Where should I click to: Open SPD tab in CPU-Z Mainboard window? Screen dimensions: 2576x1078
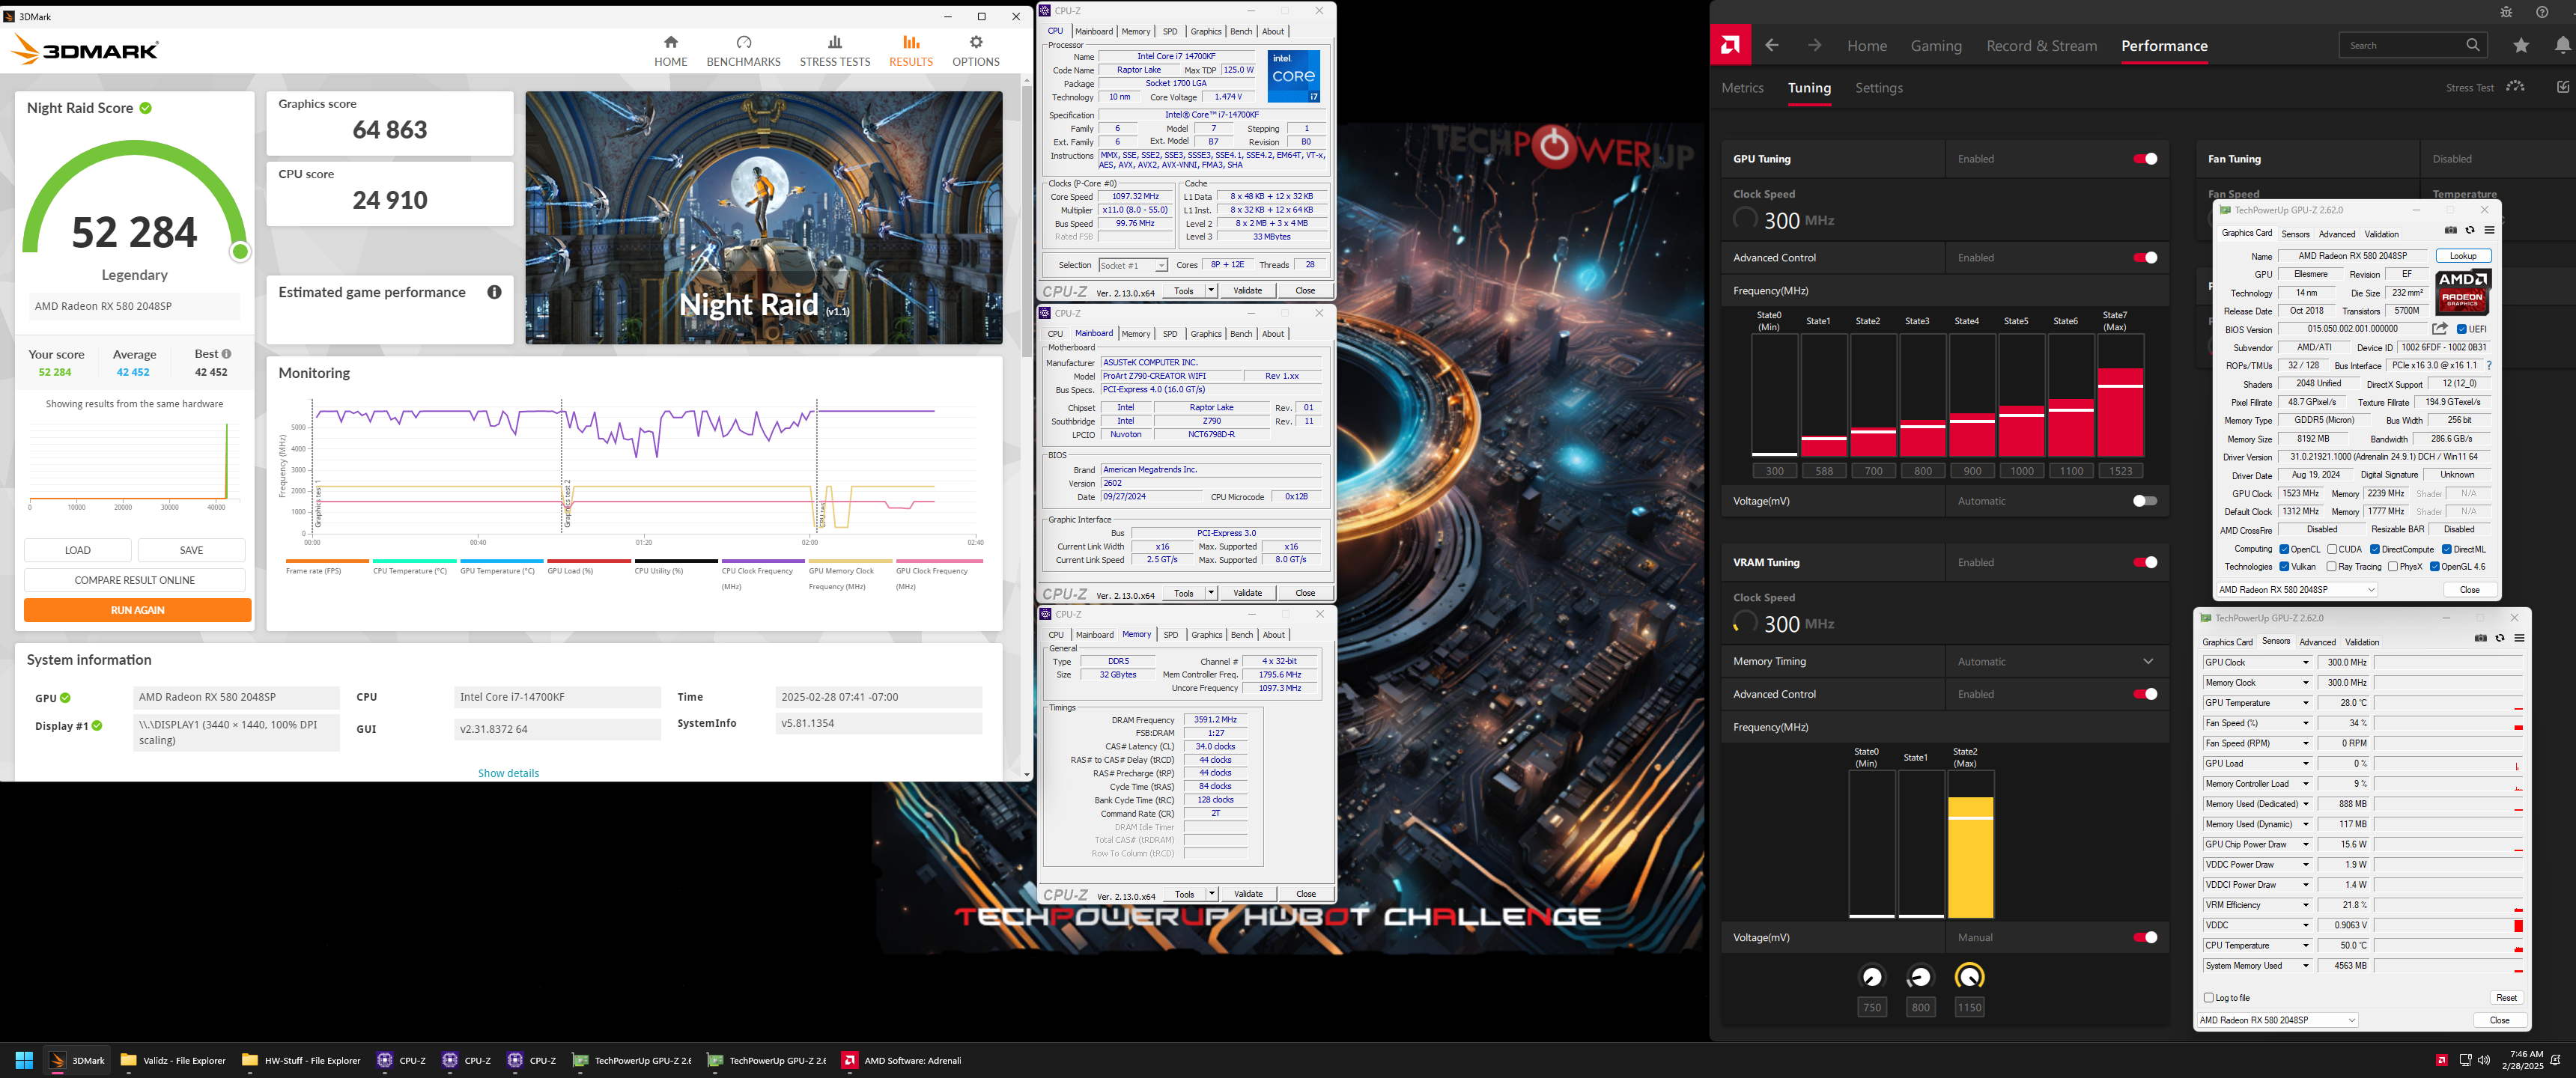coord(1170,334)
